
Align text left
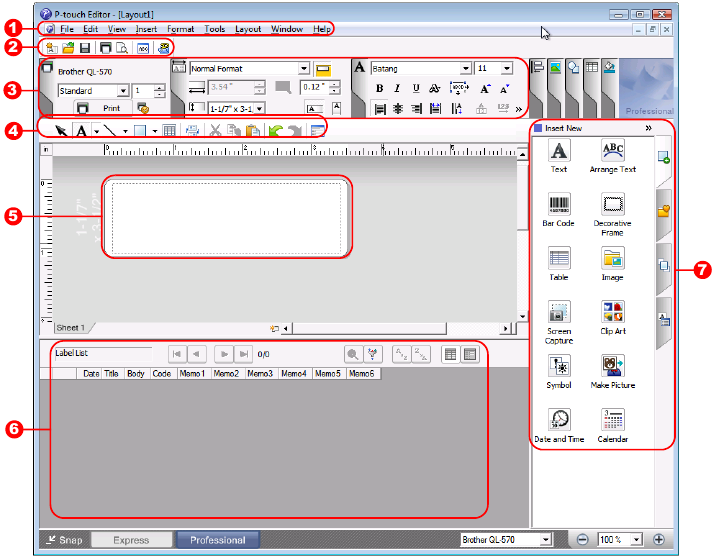[x=380, y=109]
